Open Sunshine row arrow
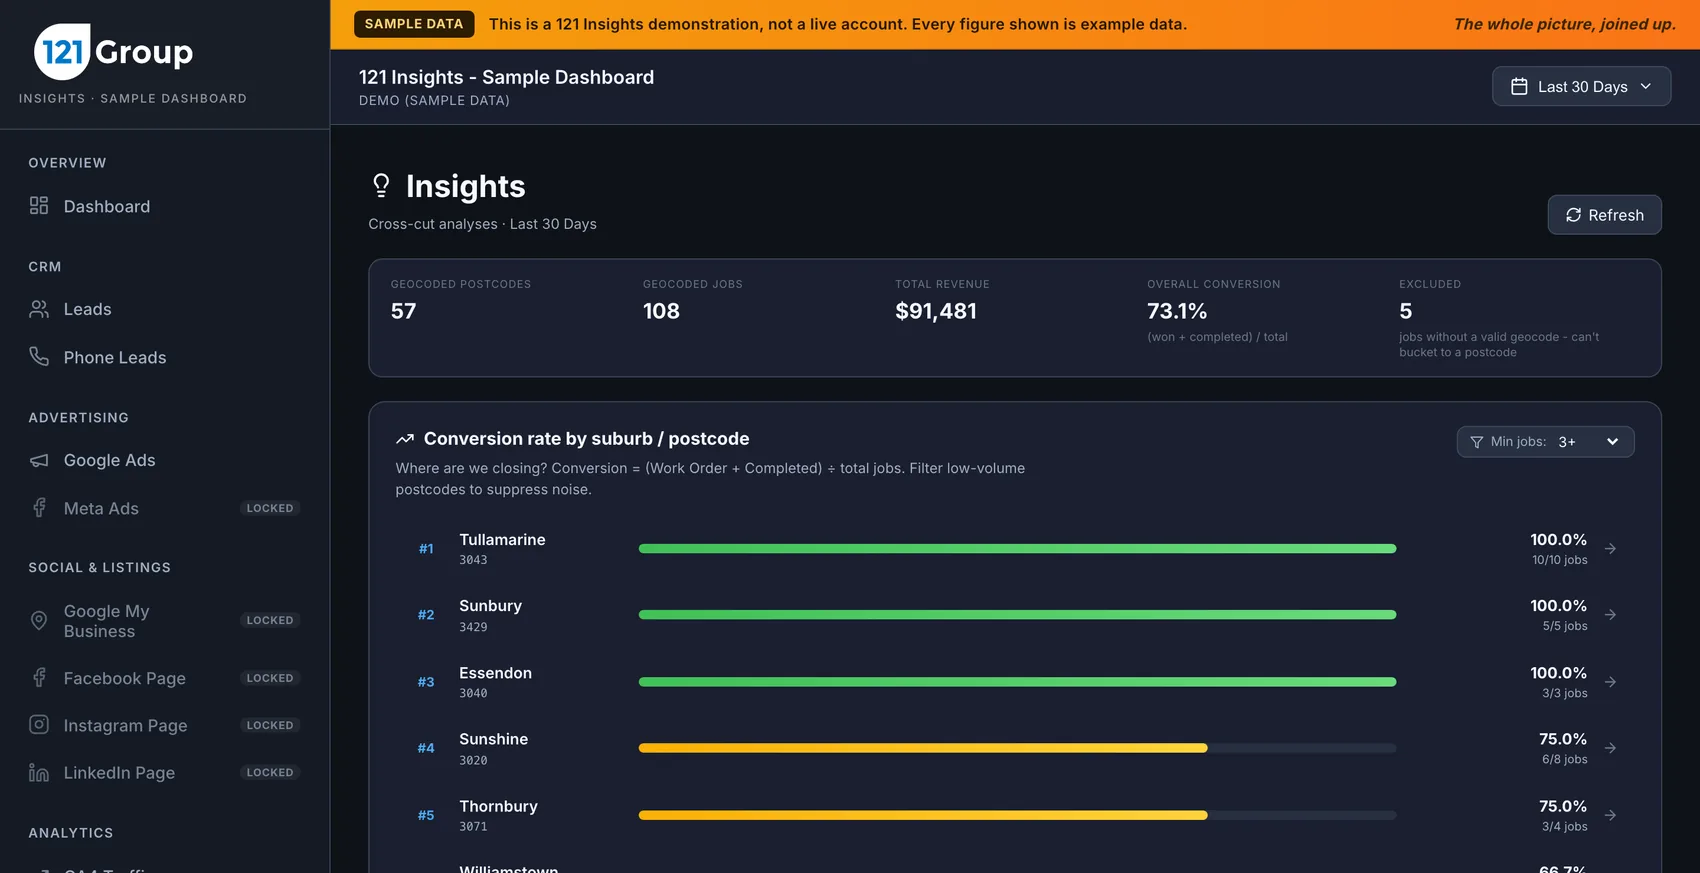 (x=1610, y=748)
